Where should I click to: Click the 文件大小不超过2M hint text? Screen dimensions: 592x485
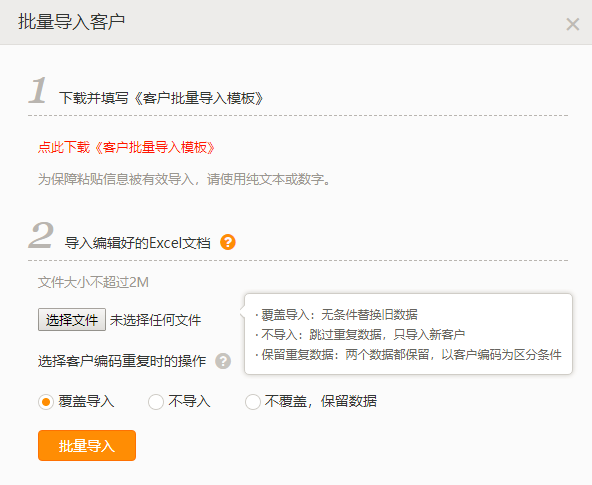pyautogui.click(x=93, y=282)
